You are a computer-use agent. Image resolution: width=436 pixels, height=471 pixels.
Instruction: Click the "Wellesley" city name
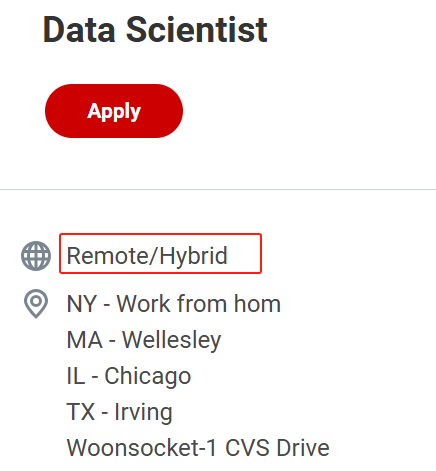(172, 340)
